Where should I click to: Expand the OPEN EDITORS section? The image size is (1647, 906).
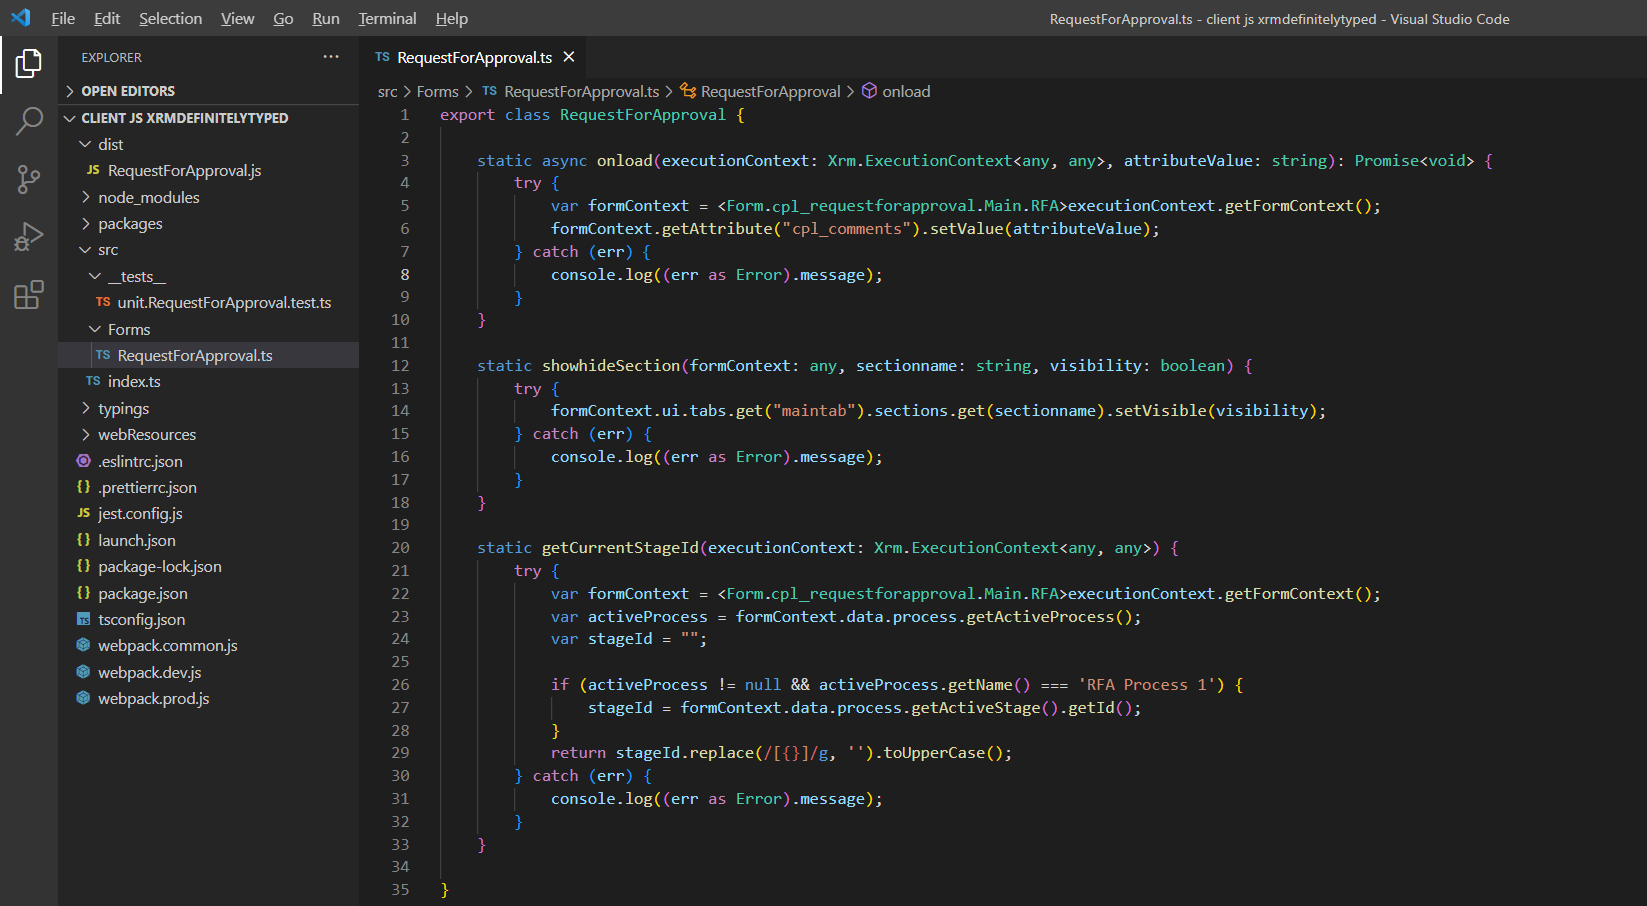(x=128, y=91)
